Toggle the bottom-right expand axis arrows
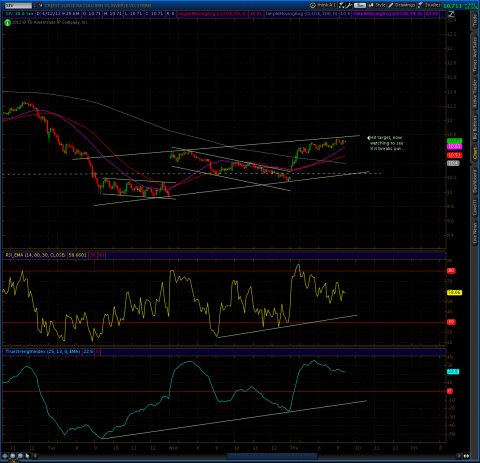480x463 pixels. coord(466,456)
